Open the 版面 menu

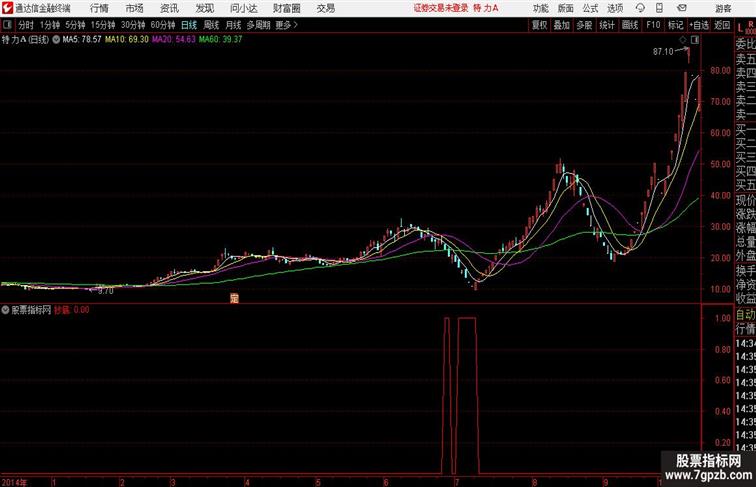[566, 8]
